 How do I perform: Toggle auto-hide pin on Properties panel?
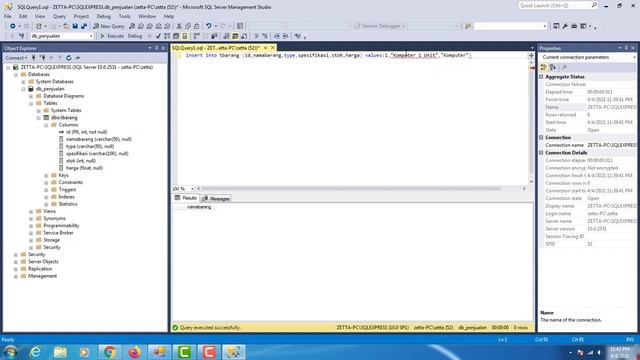pyautogui.click(x=626, y=48)
